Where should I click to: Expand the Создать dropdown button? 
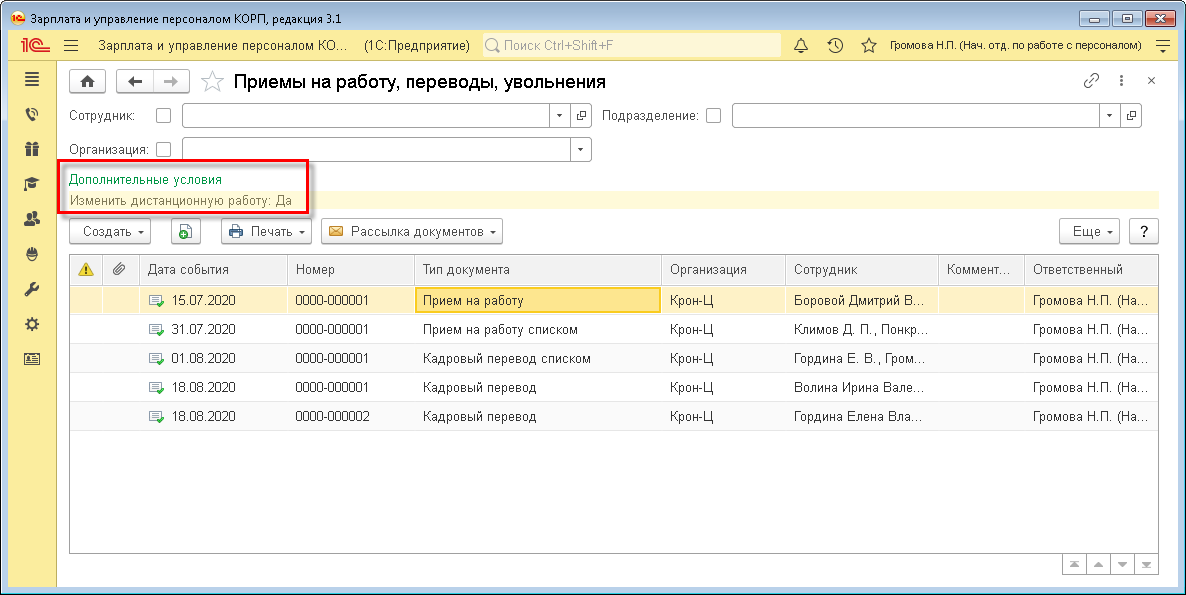[x=109, y=232]
